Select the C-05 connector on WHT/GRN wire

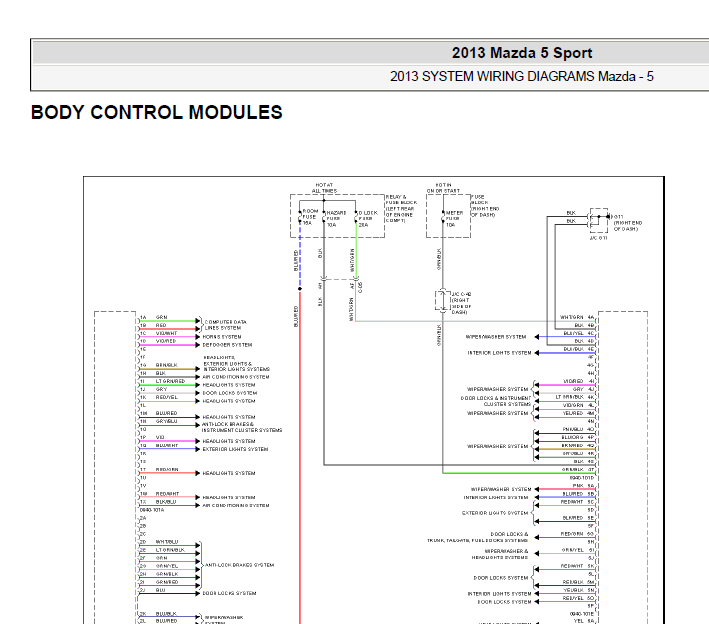click(359, 287)
